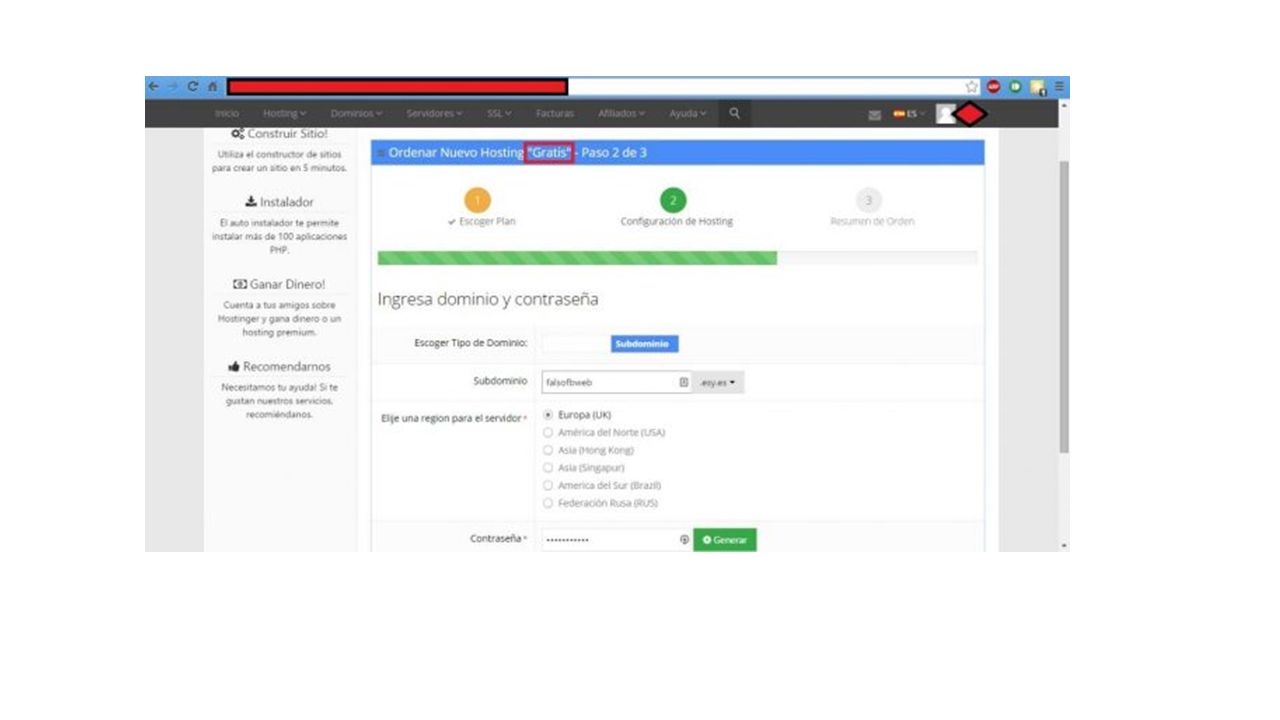Open the red adblock extension icon
This screenshot has height=720, width=1280.
tap(994, 87)
